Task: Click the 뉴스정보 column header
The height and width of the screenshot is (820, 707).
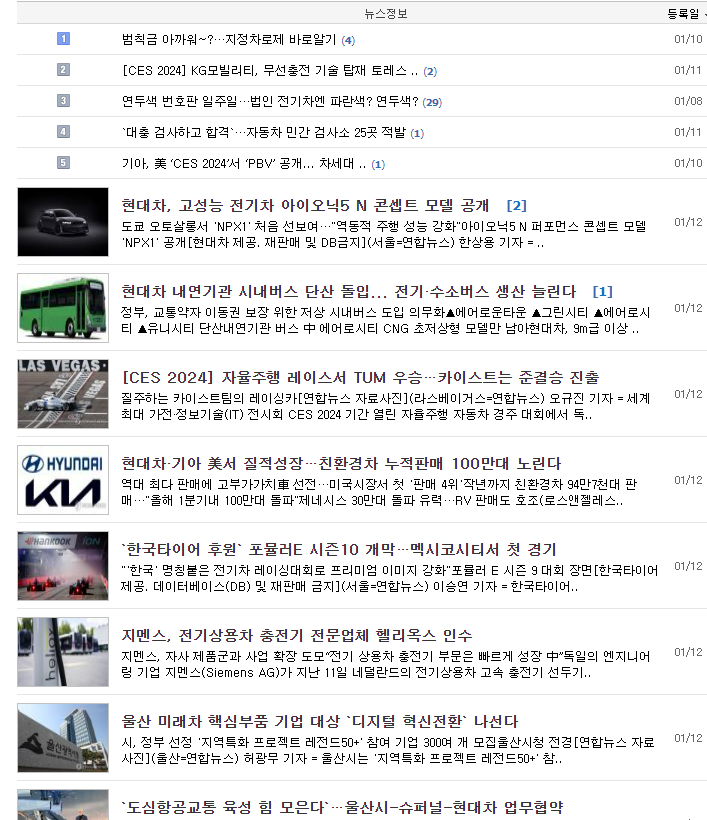Action: [x=386, y=14]
